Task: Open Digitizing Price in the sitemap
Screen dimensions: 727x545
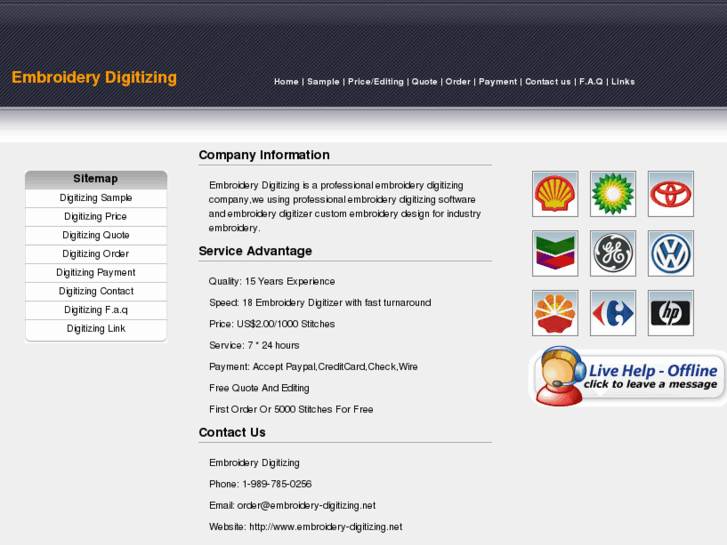Action: click(x=96, y=217)
